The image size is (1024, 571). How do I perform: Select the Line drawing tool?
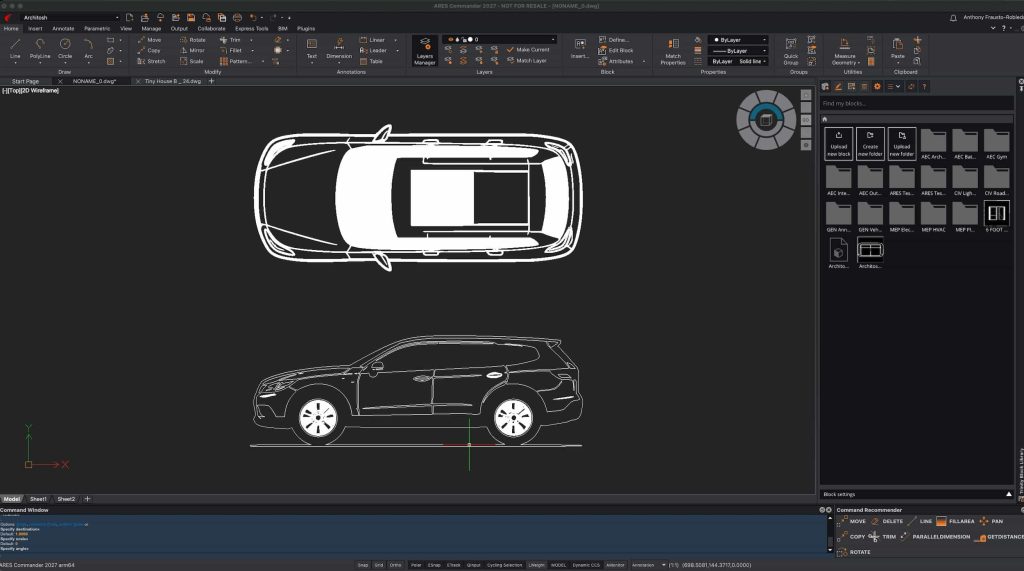coord(15,48)
